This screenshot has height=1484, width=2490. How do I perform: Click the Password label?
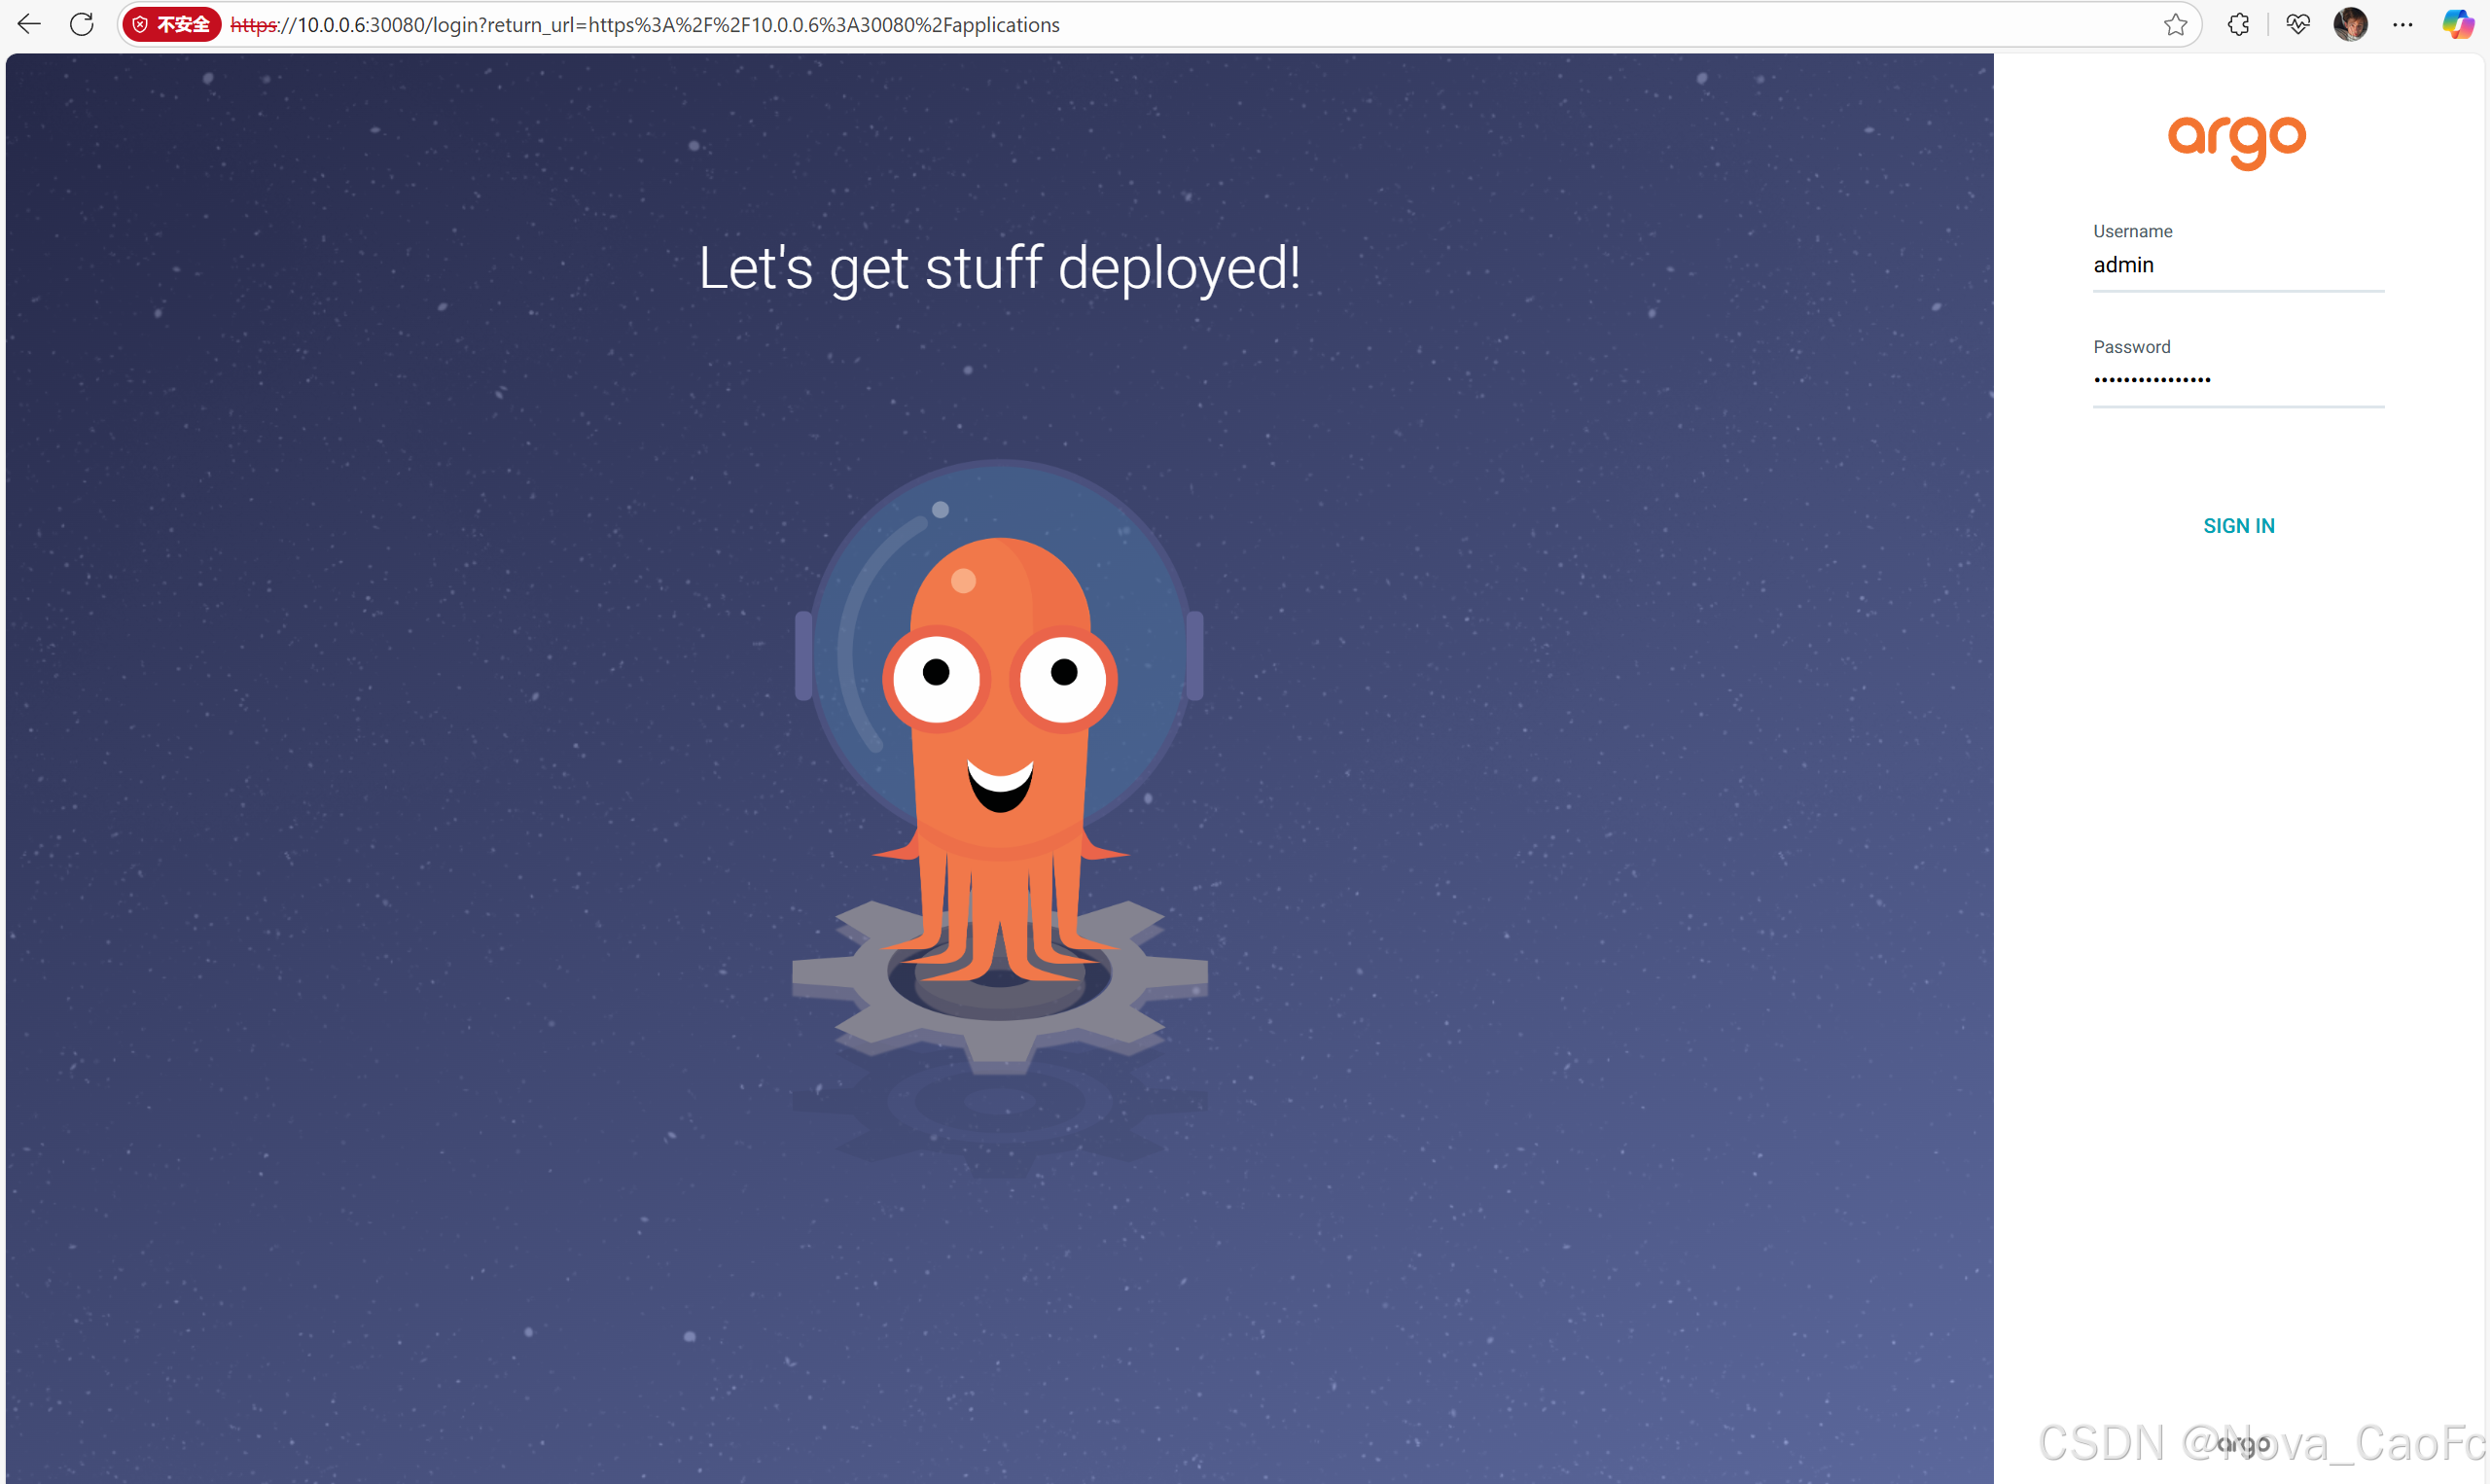click(2131, 347)
